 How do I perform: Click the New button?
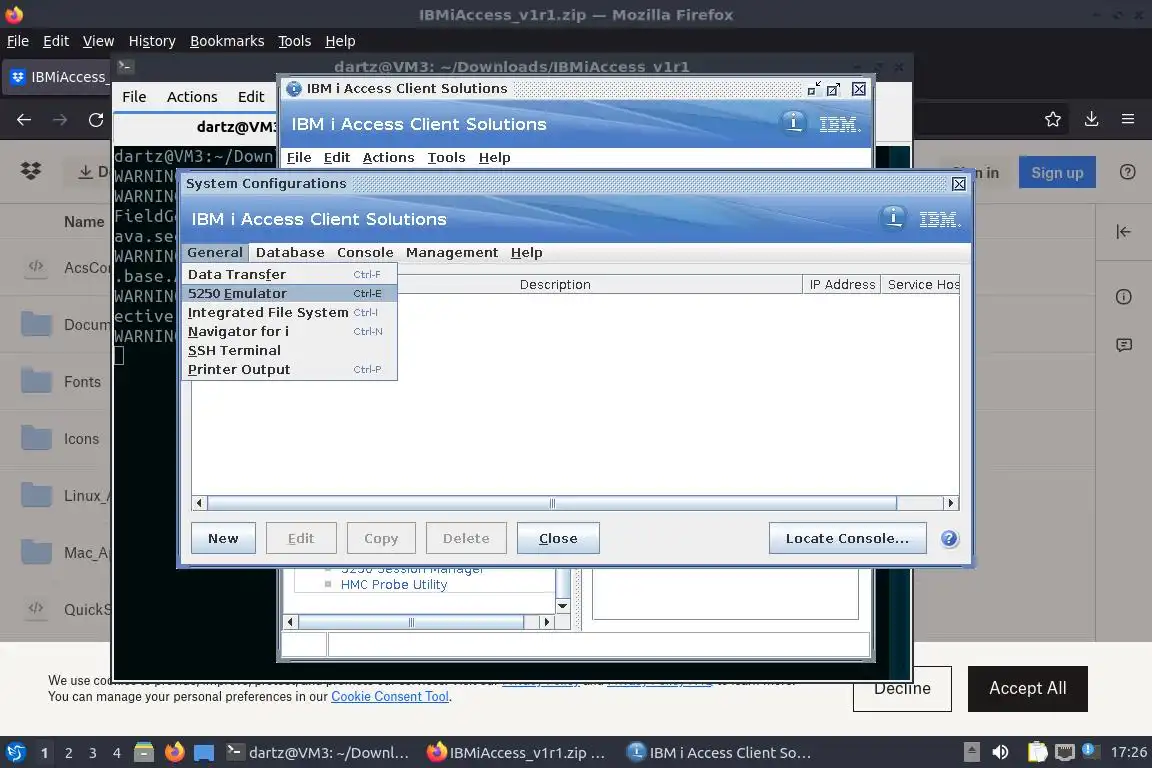223,538
